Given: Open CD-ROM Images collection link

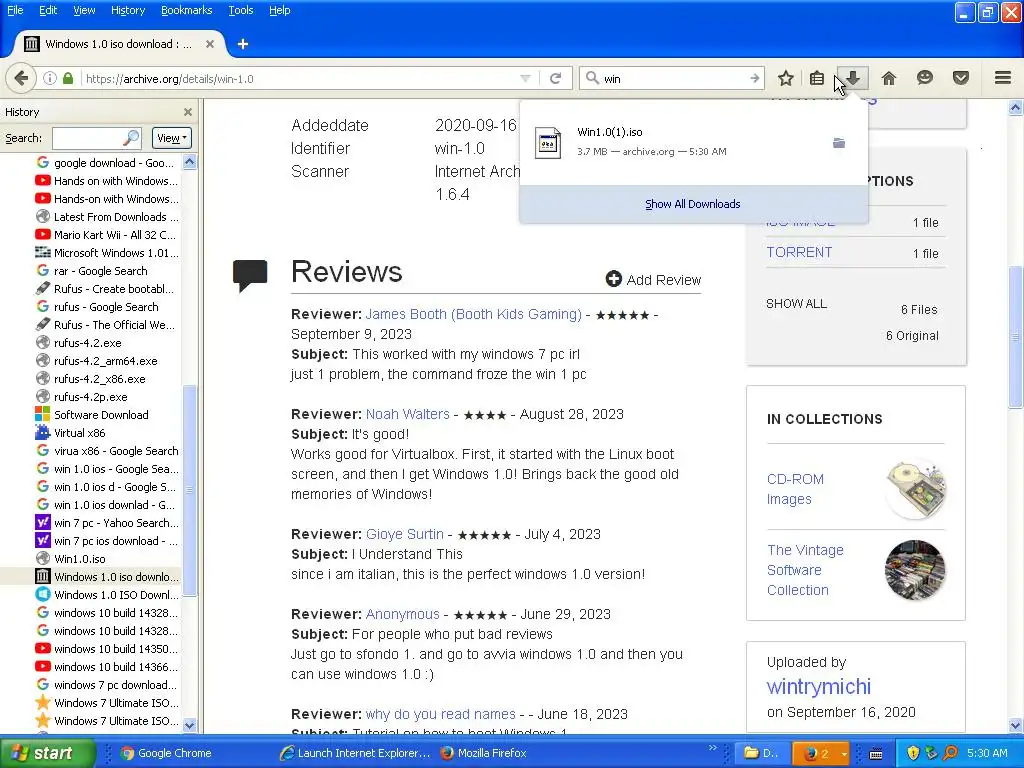Looking at the screenshot, I should pos(795,489).
